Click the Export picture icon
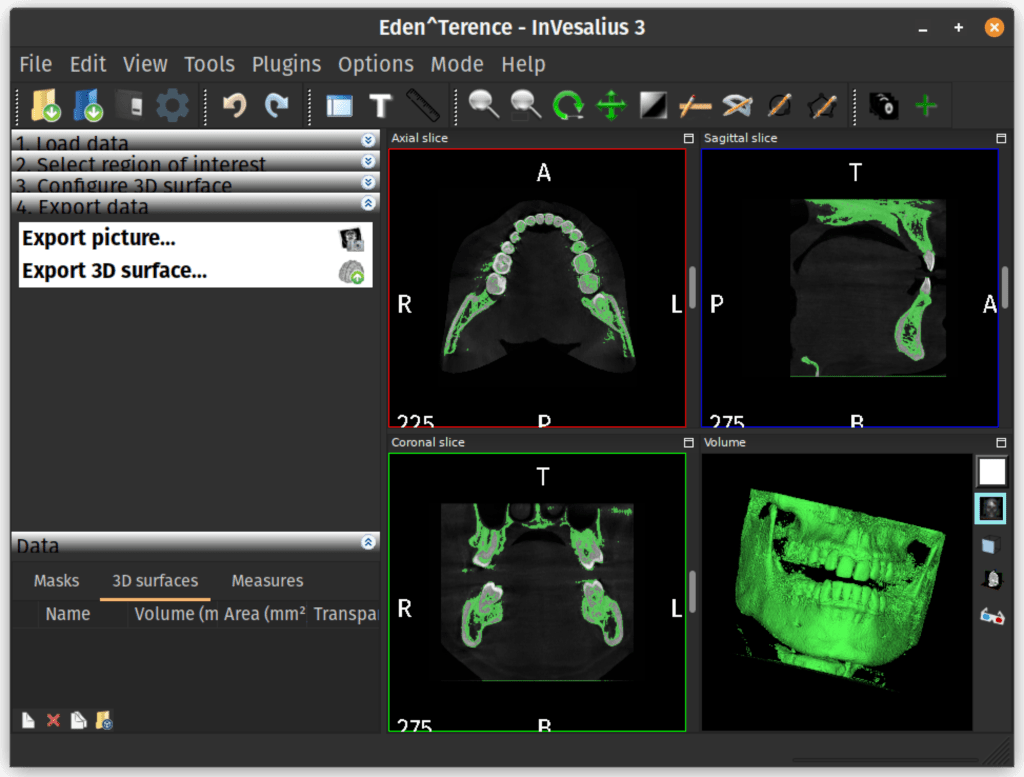 click(x=351, y=240)
